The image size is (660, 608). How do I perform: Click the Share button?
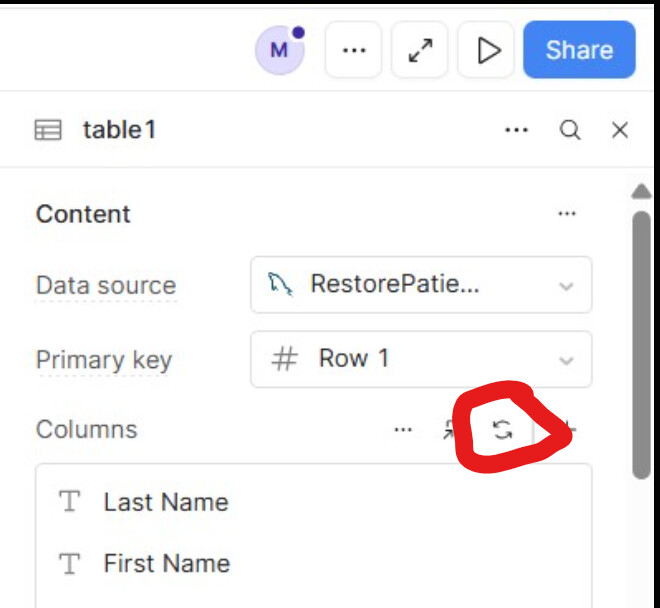tap(579, 50)
